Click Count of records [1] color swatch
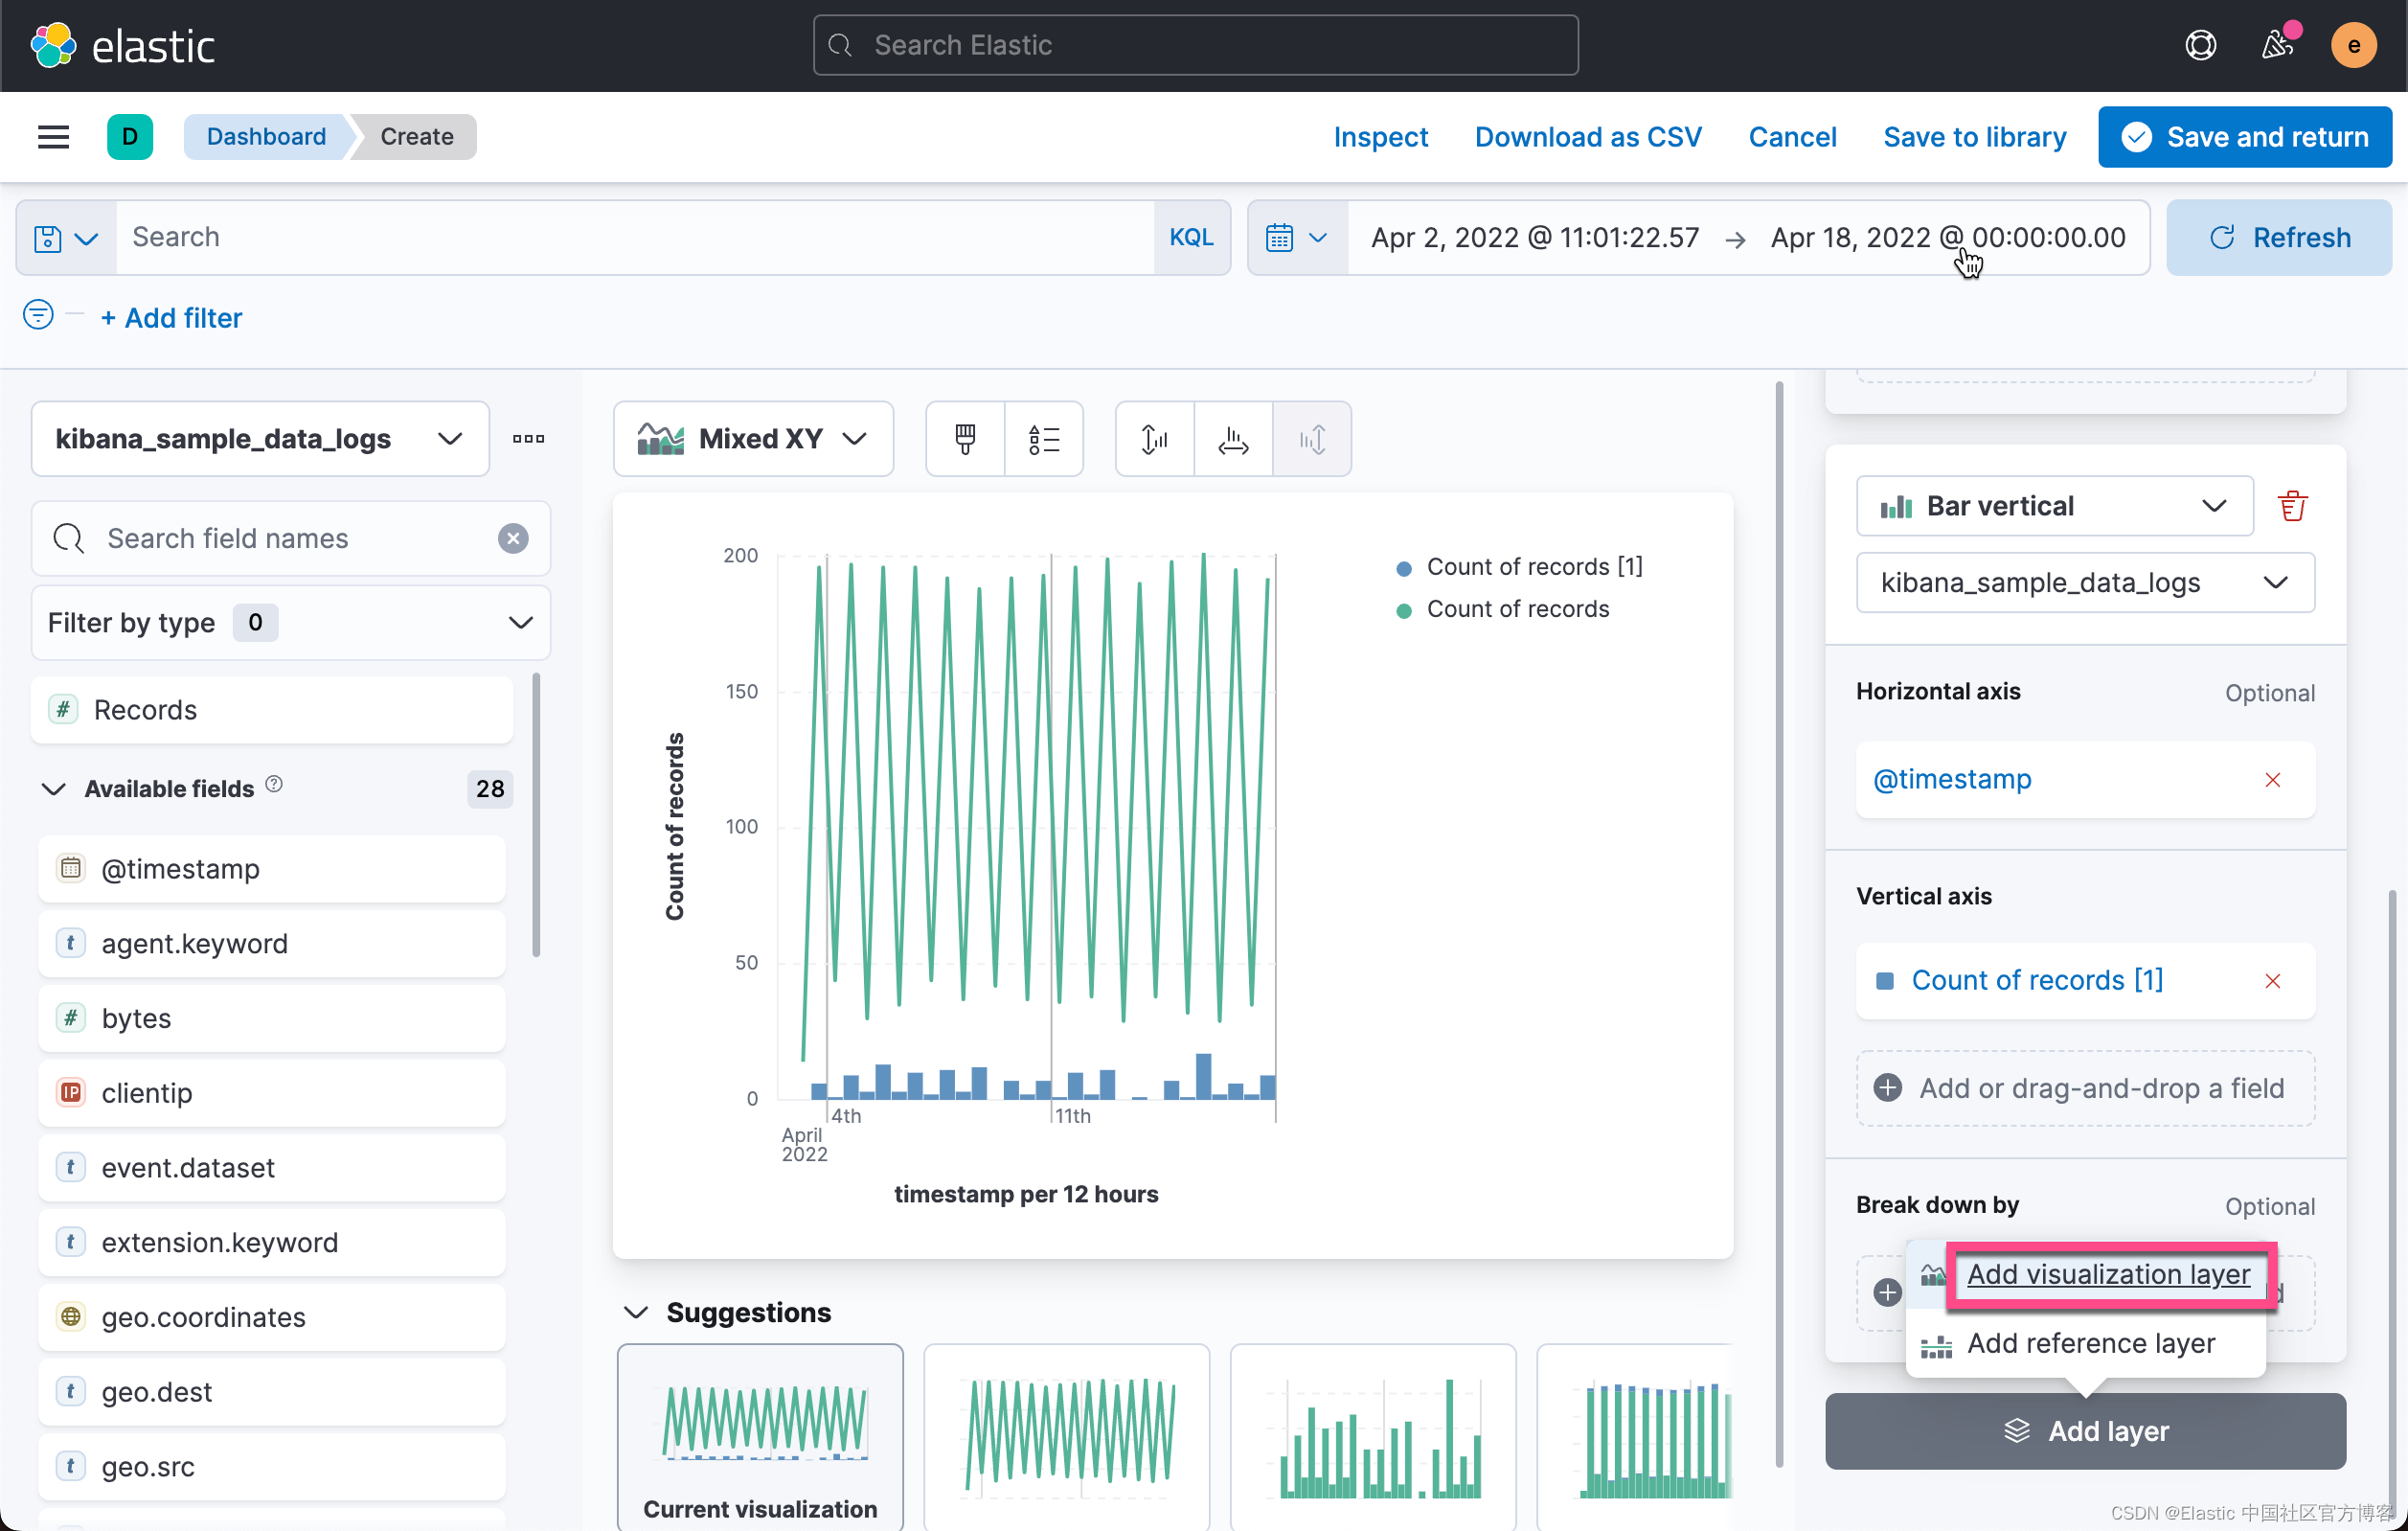The width and height of the screenshot is (2408, 1531). pyautogui.click(x=1885, y=981)
